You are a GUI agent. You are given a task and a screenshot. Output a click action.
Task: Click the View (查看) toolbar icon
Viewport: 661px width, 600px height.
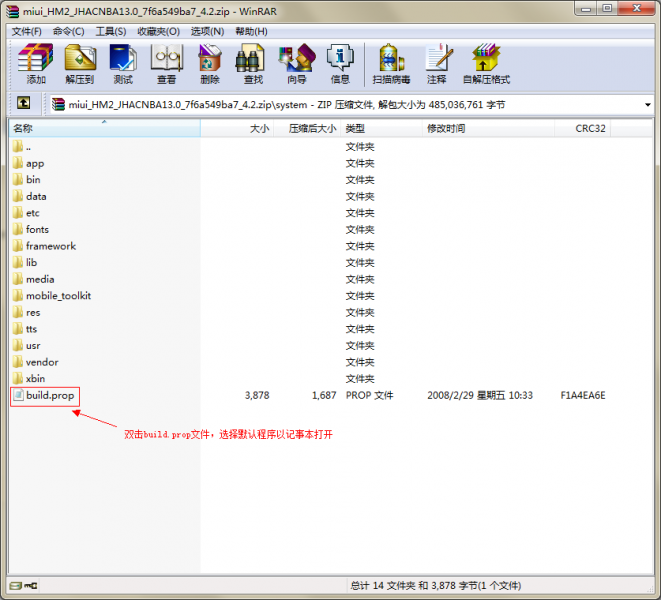[x=167, y=63]
